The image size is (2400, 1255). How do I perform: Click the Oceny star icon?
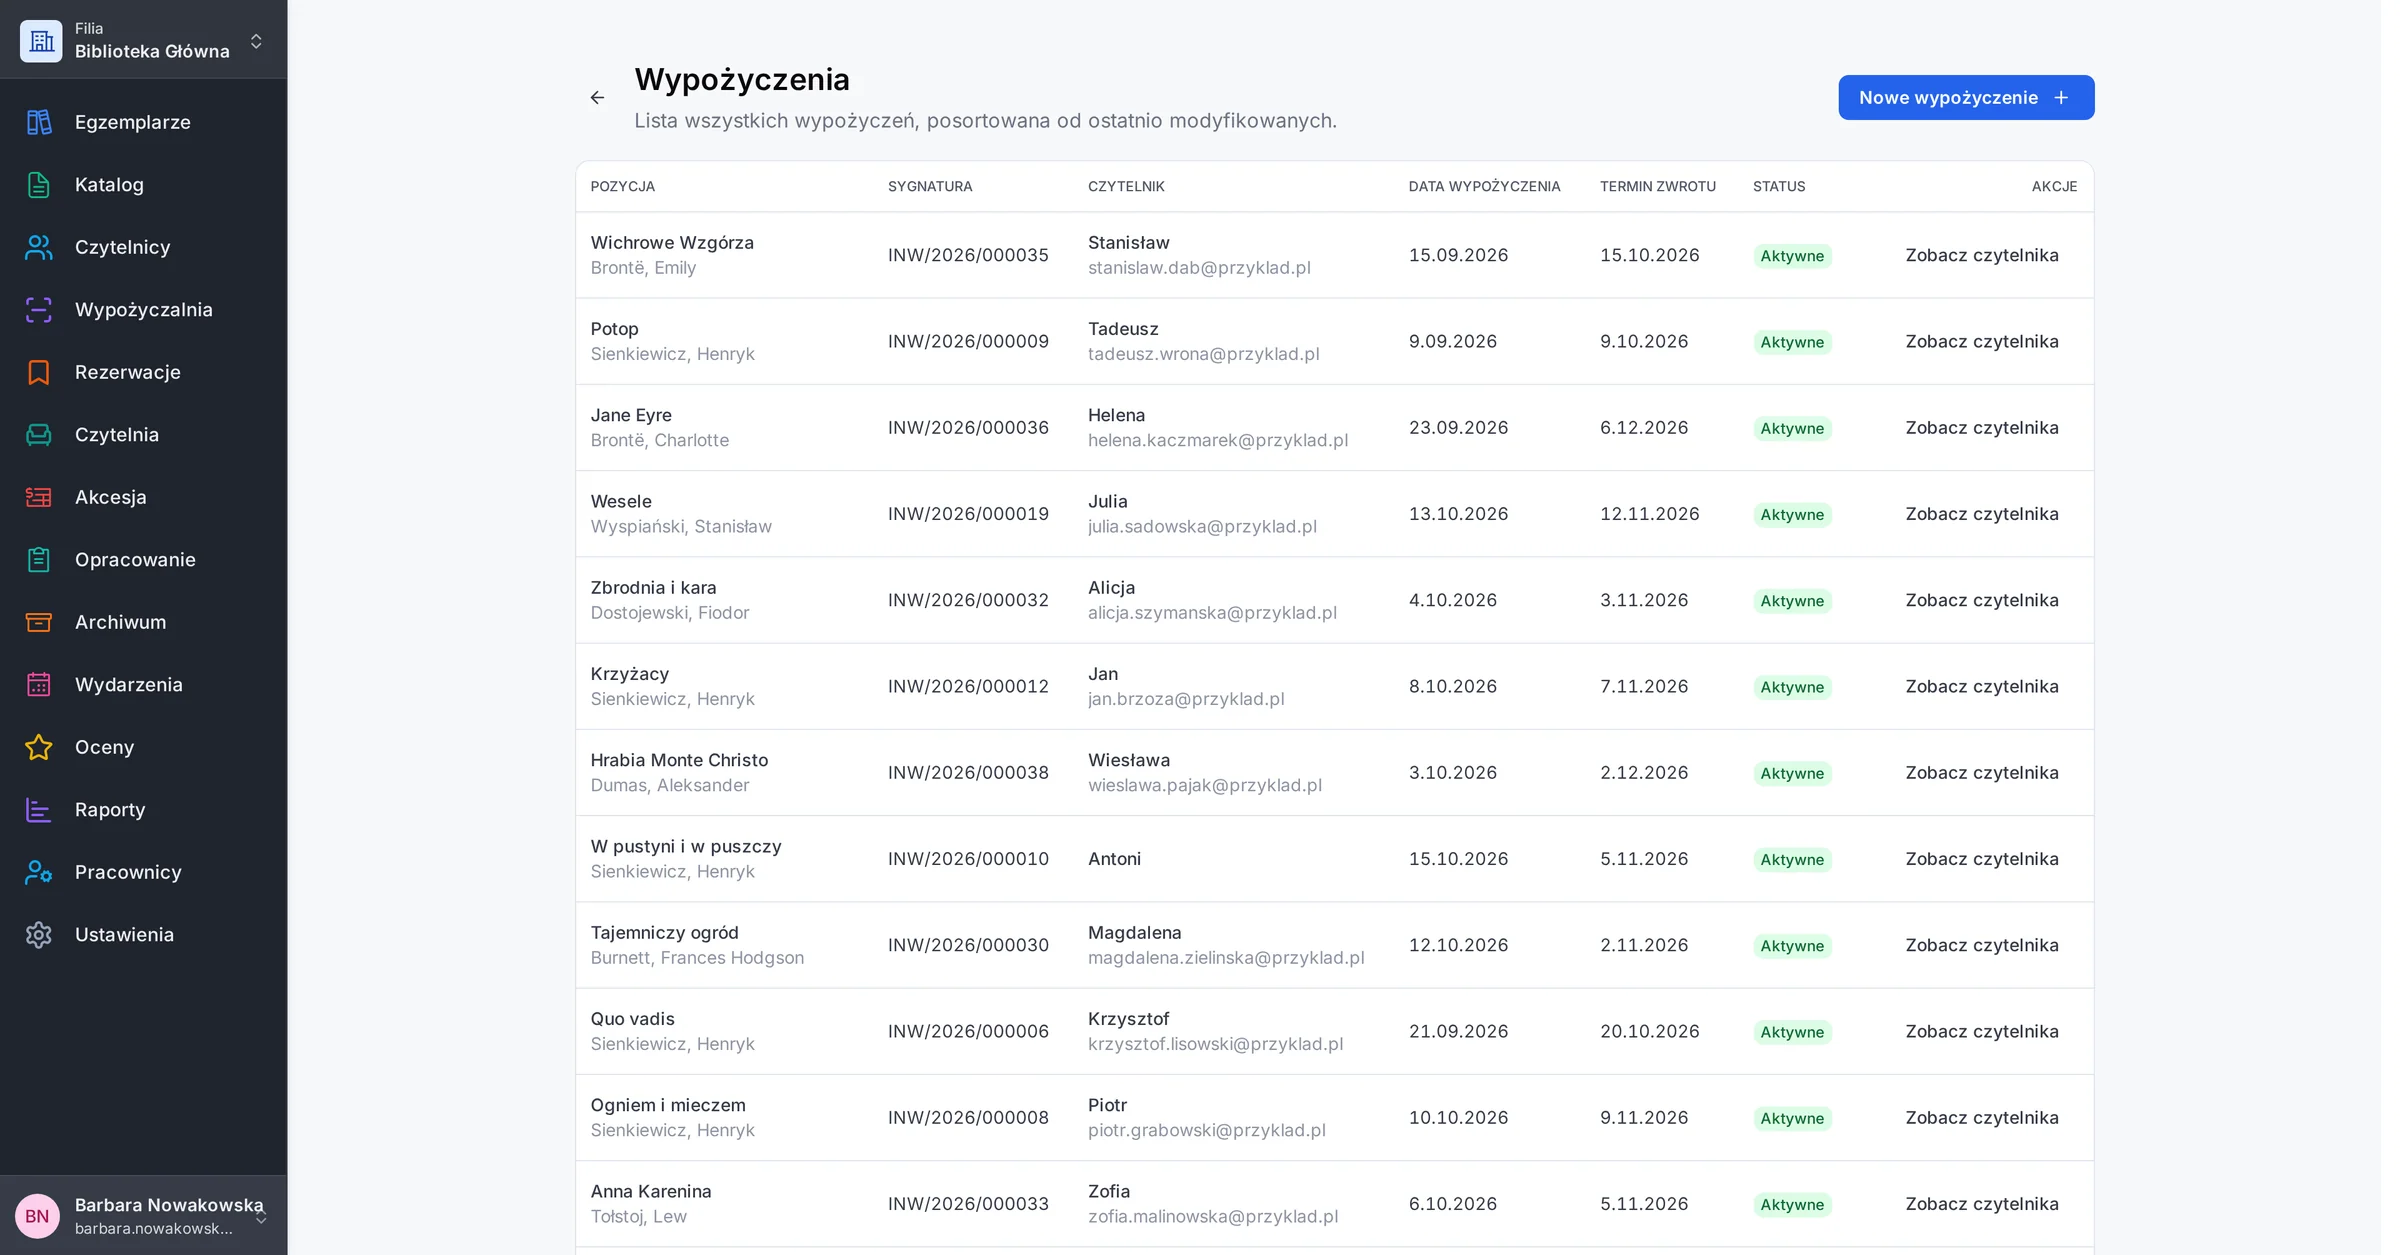click(38, 747)
